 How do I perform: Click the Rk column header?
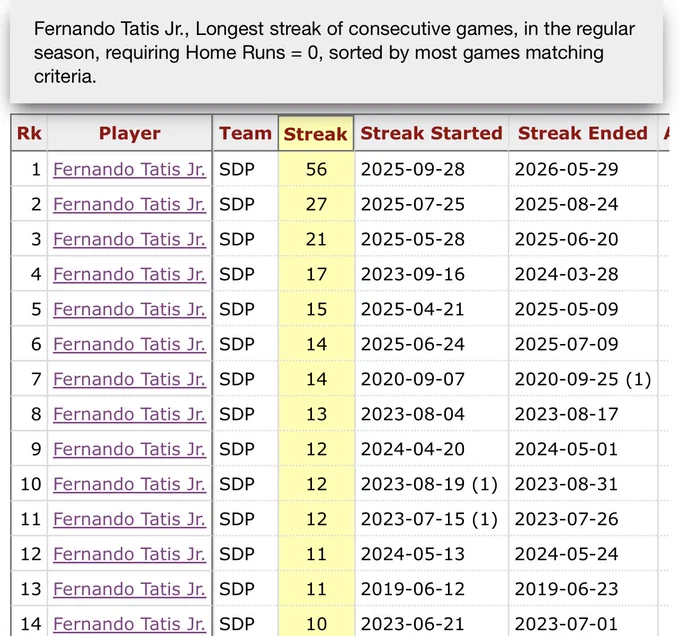[x=29, y=134]
